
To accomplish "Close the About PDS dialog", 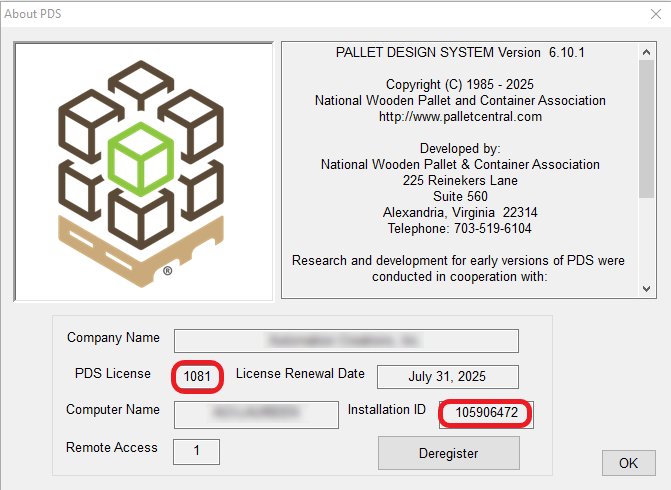I will (656, 14).
